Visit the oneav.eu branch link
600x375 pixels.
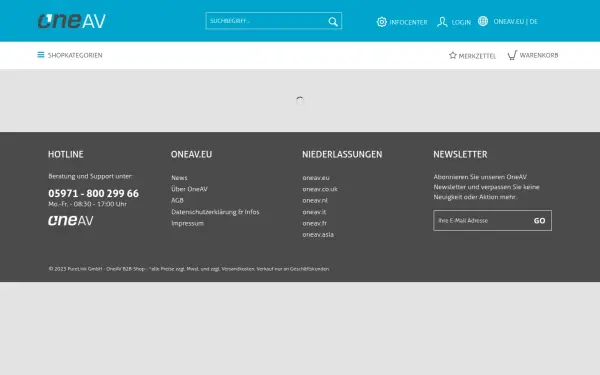(316, 178)
